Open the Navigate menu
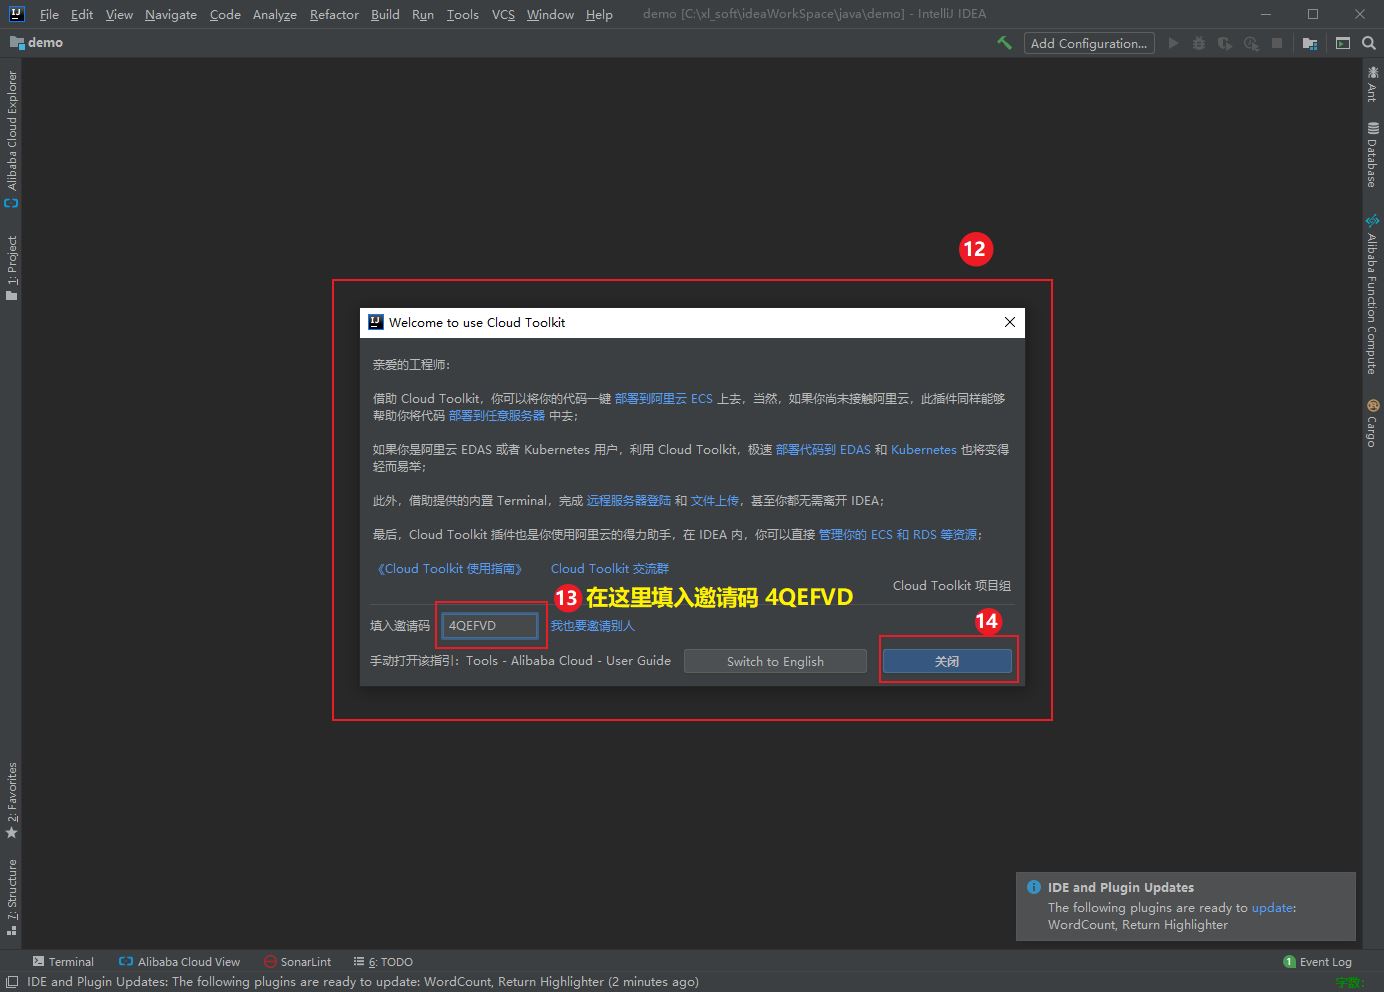 pos(171,14)
